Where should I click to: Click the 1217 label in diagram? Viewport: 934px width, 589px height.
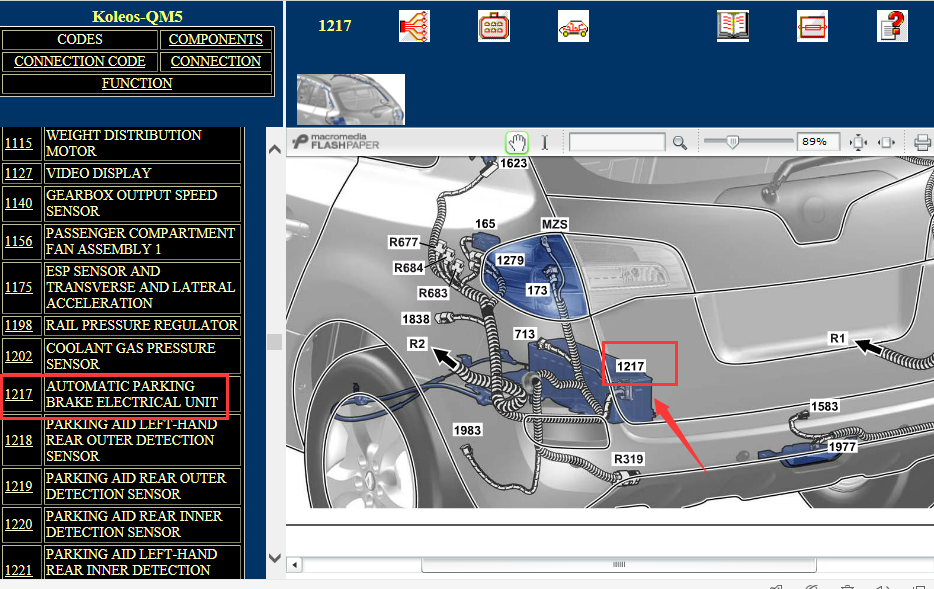pyautogui.click(x=630, y=366)
